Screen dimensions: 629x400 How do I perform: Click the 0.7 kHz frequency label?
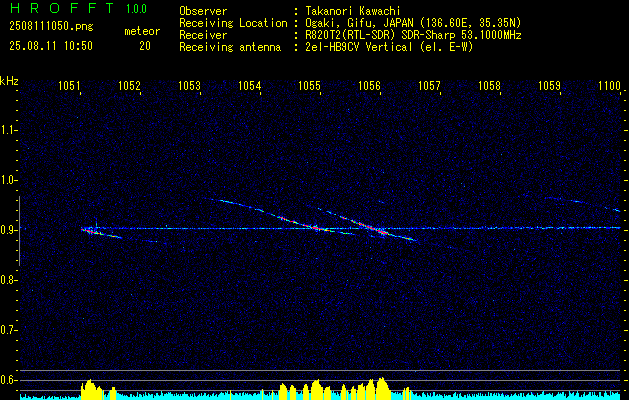click(x=8, y=330)
